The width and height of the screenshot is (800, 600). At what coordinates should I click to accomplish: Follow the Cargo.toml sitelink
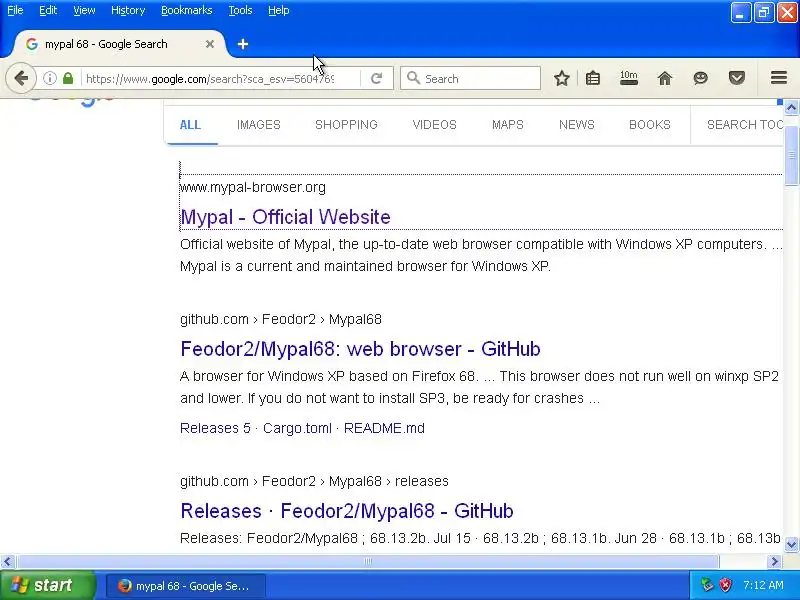coord(297,428)
